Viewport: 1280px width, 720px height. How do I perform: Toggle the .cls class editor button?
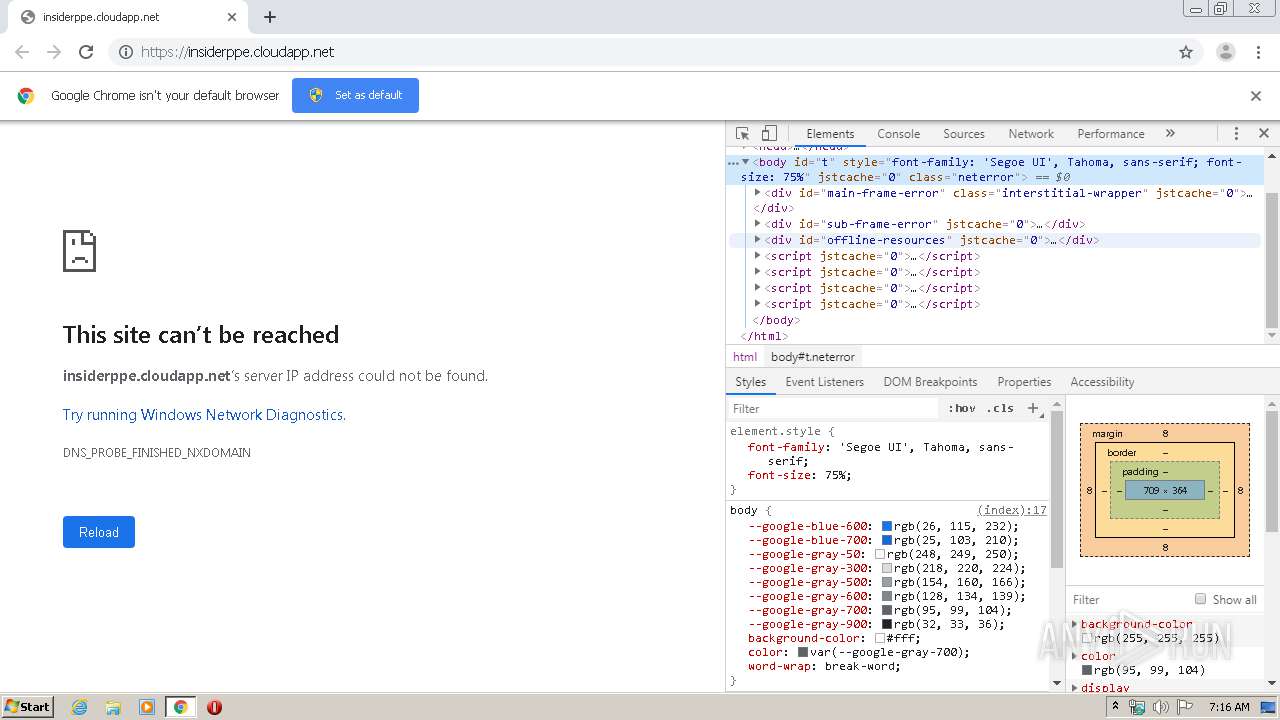click(x=1000, y=408)
